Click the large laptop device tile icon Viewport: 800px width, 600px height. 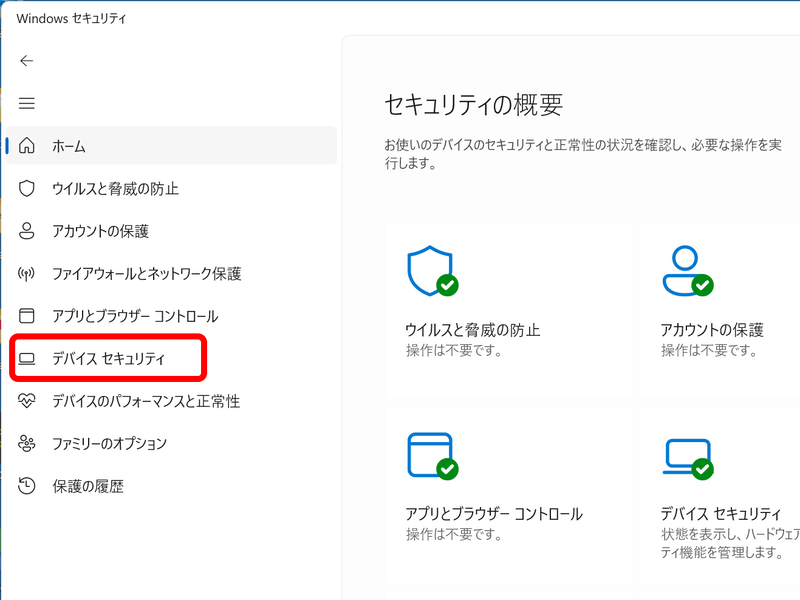click(687, 459)
